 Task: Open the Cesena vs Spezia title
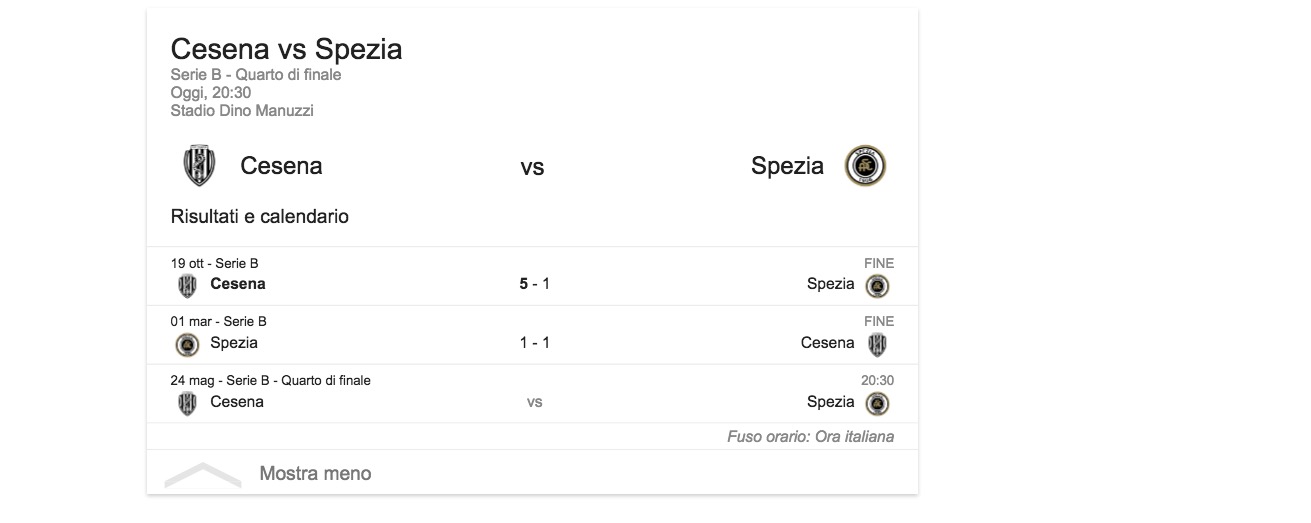point(286,49)
